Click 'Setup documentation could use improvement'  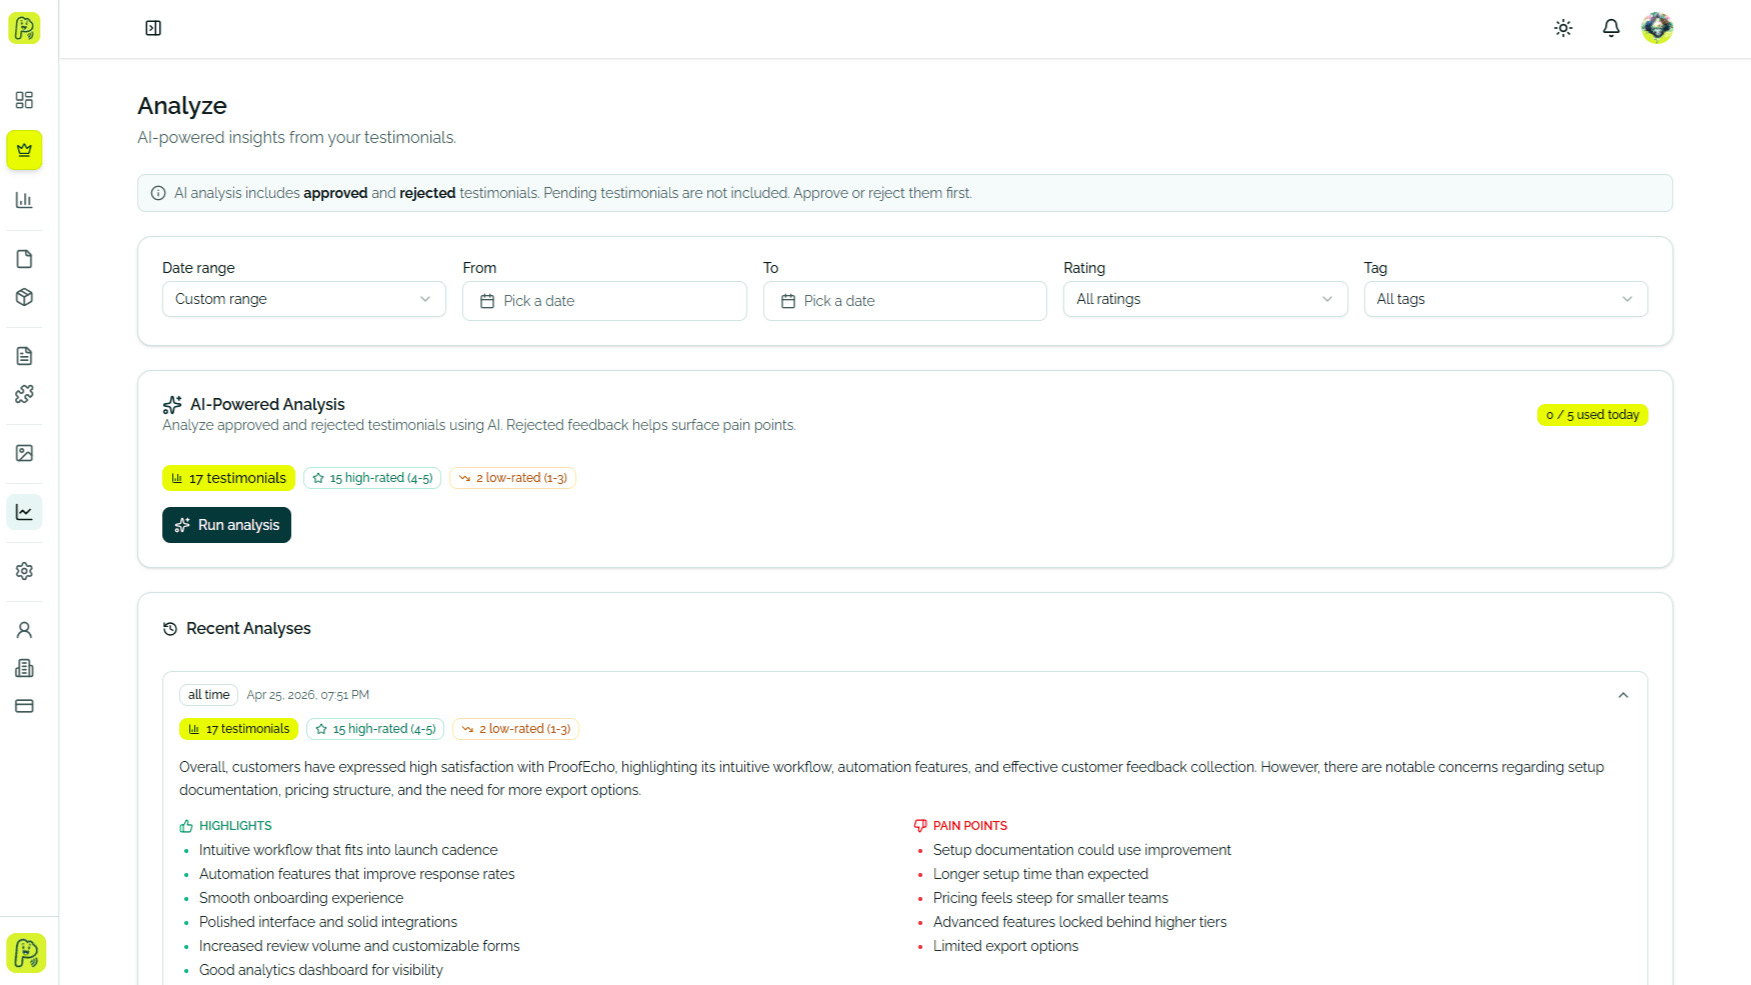point(1082,850)
